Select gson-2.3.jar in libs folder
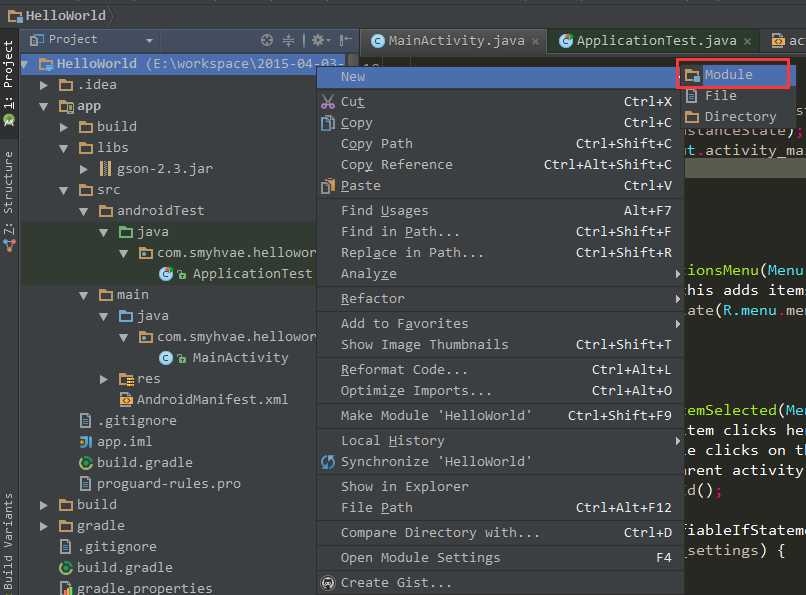Image resolution: width=806 pixels, height=595 pixels. pos(164,169)
